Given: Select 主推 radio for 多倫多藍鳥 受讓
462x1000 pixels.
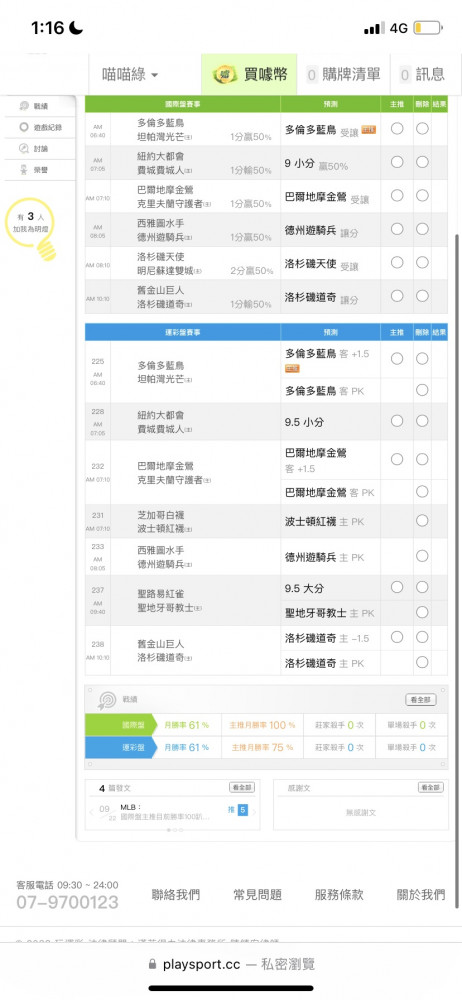Looking at the screenshot, I should point(397,128).
